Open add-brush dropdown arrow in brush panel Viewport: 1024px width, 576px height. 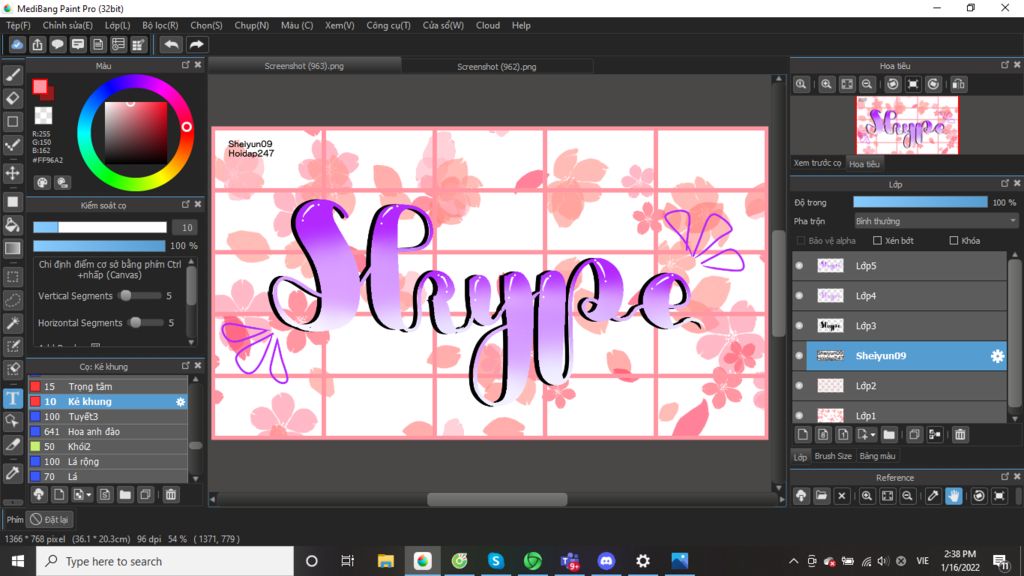click(89, 495)
